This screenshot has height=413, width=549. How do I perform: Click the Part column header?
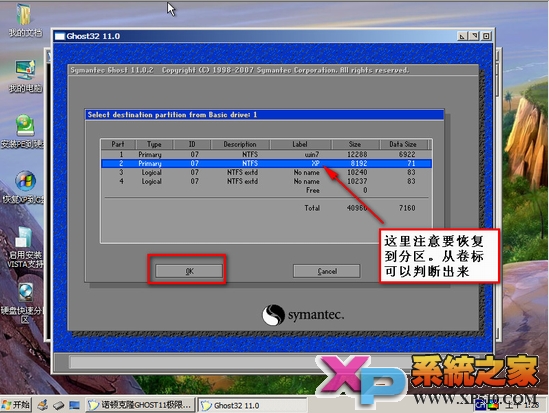118,144
